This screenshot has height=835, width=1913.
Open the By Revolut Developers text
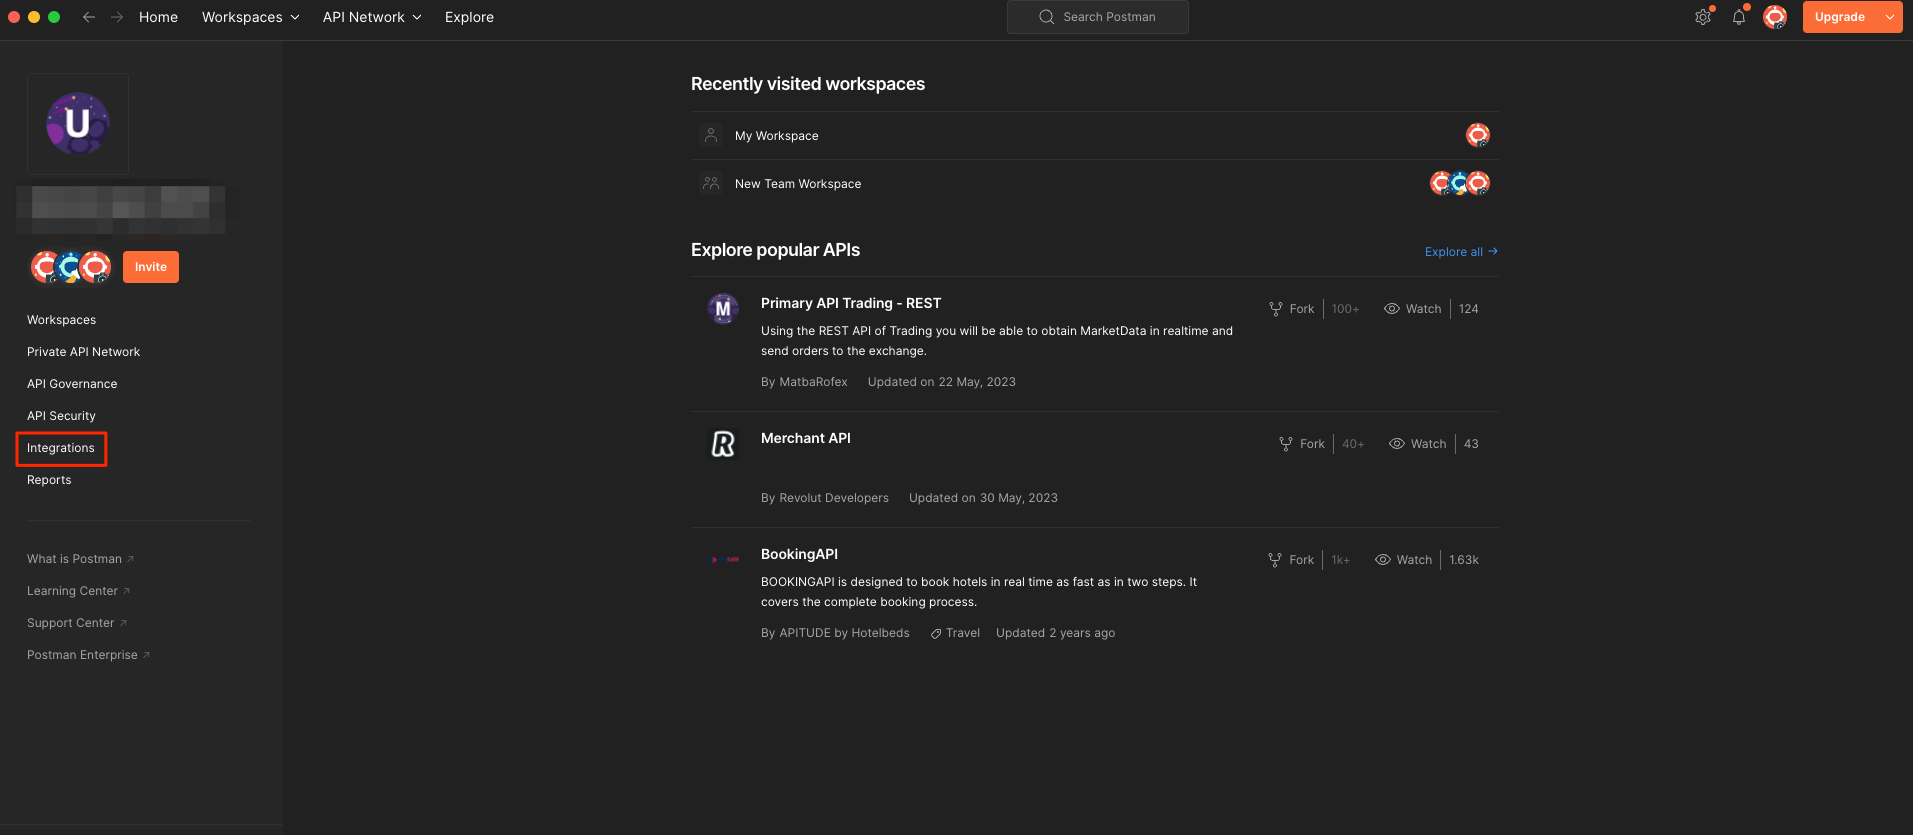pyautogui.click(x=825, y=498)
